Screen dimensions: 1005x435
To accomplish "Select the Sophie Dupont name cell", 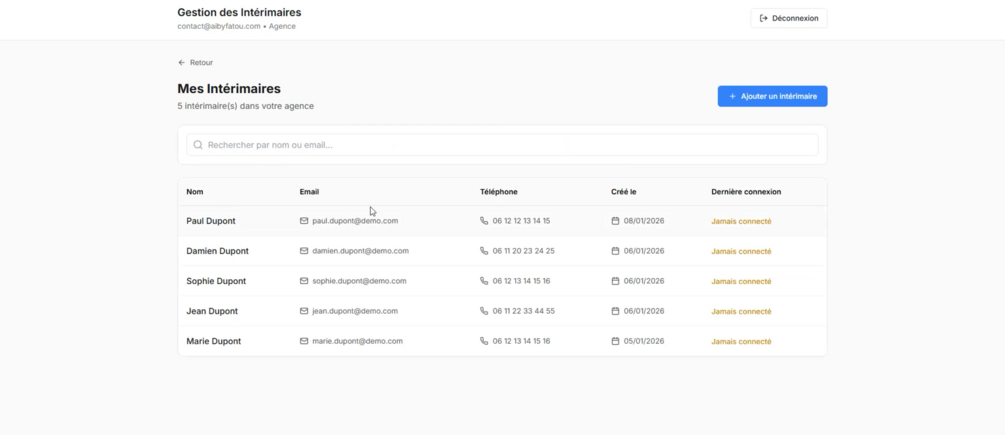I will [x=216, y=281].
